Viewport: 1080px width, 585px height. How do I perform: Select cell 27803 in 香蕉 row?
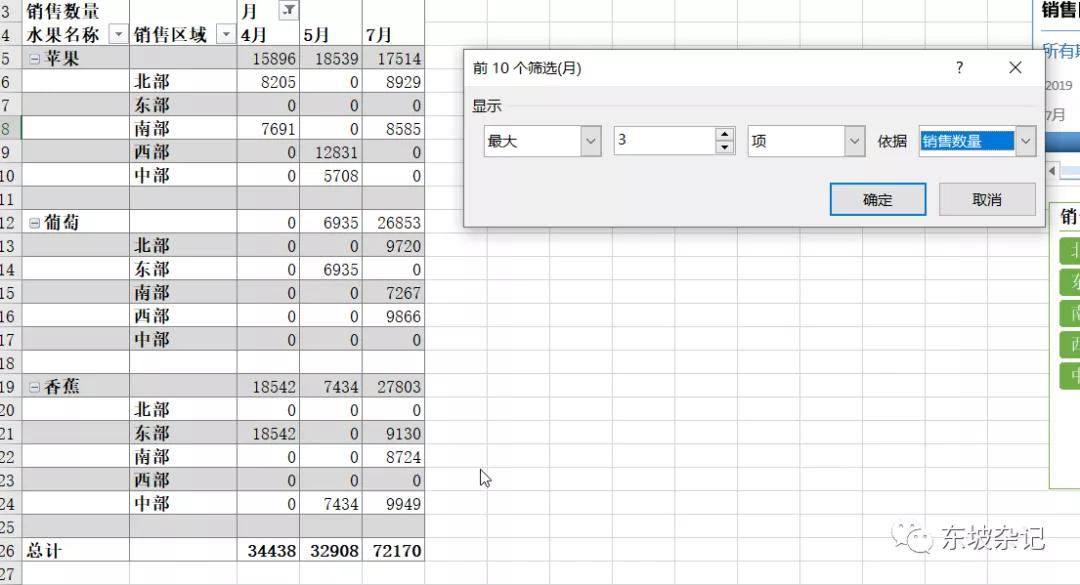tap(393, 387)
